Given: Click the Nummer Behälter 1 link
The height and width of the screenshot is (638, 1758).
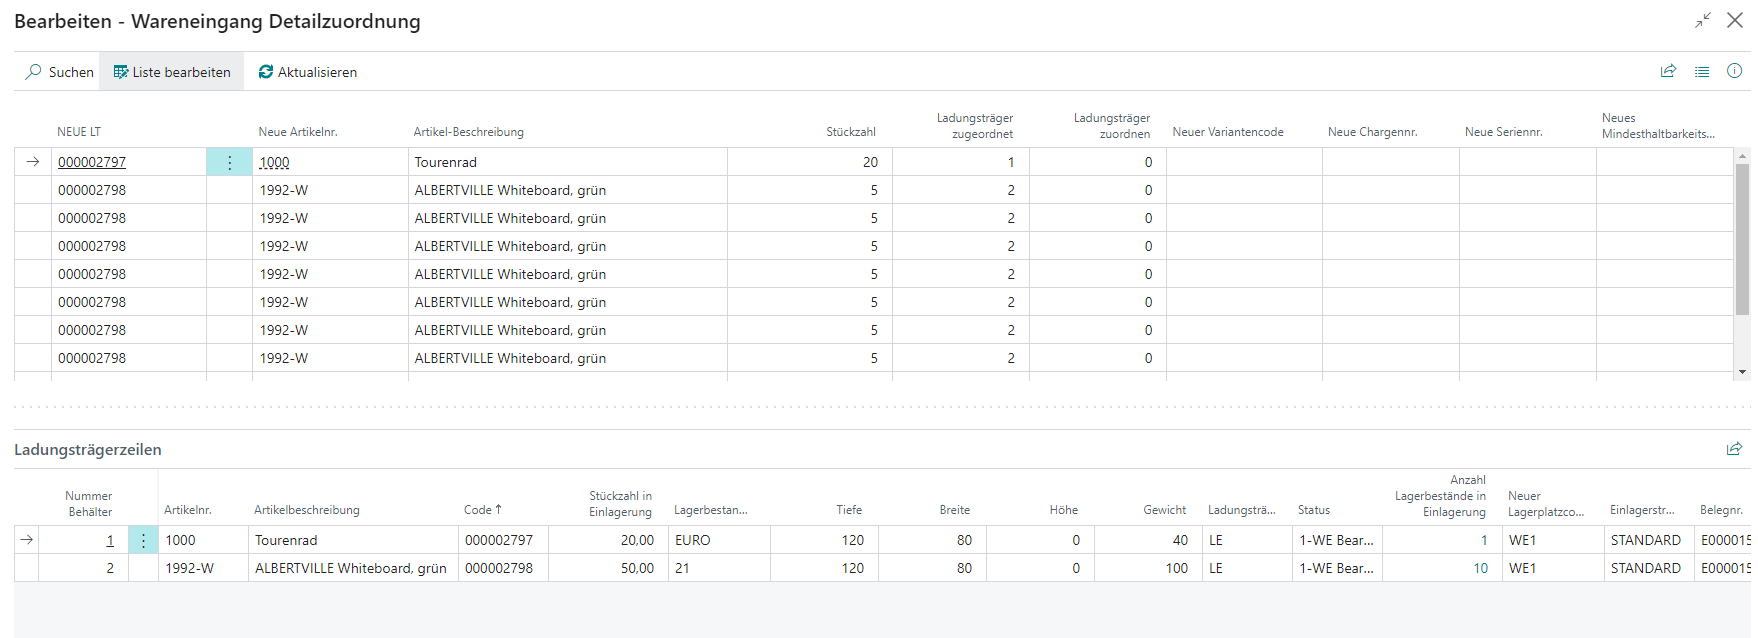Looking at the screenshot, I should [x=110, y=540].
